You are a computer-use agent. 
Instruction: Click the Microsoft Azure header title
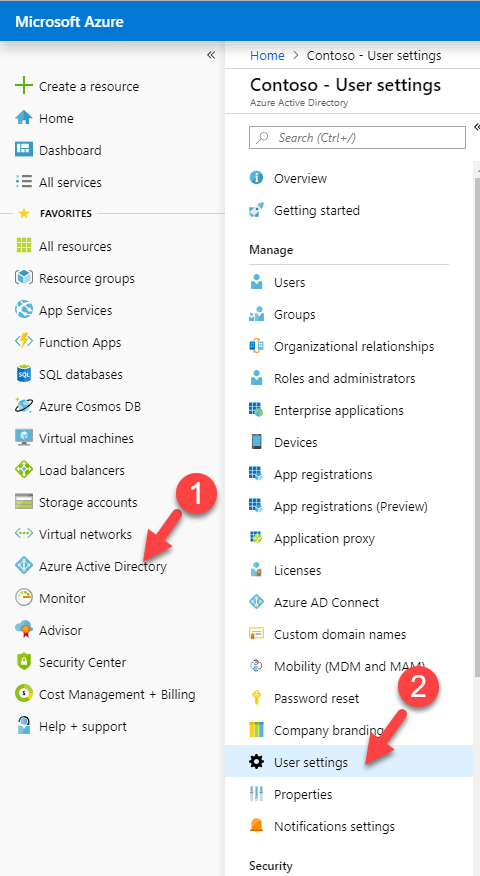(x=69, y=22)
